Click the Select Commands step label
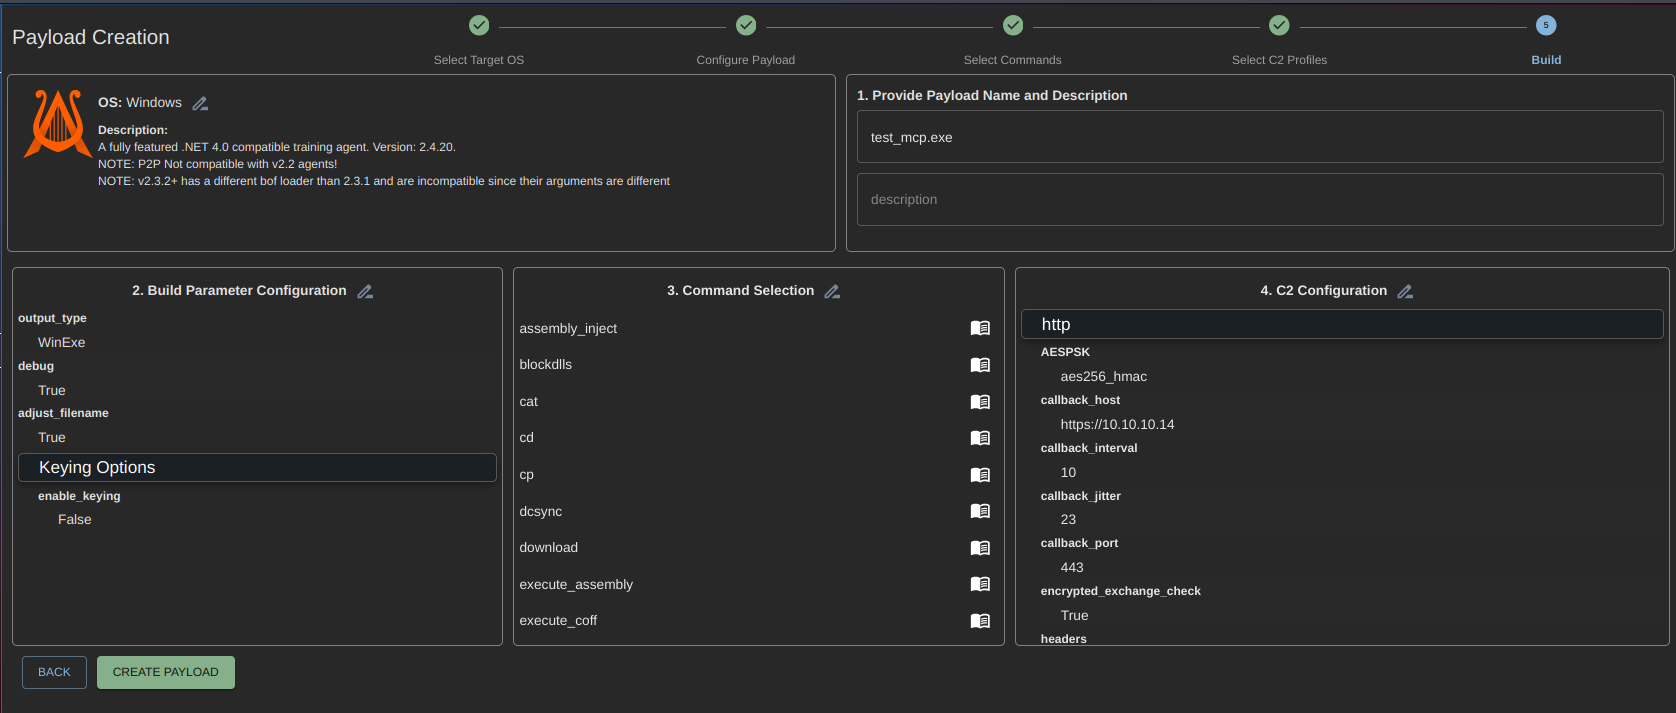This screenshot has height=713, width=1676. pyautogui.click(x=1013, y=60)
